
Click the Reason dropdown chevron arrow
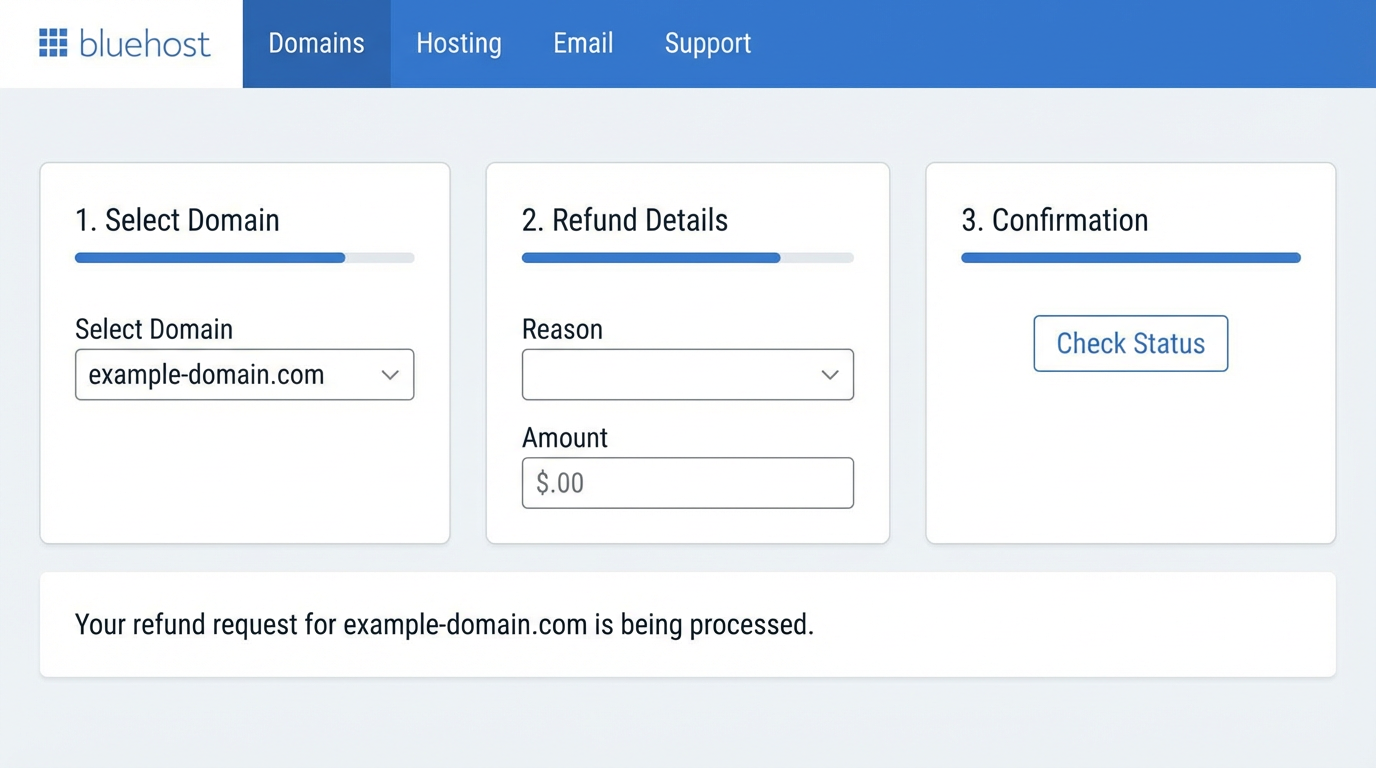pyautogui.click(x=829, y=374)
